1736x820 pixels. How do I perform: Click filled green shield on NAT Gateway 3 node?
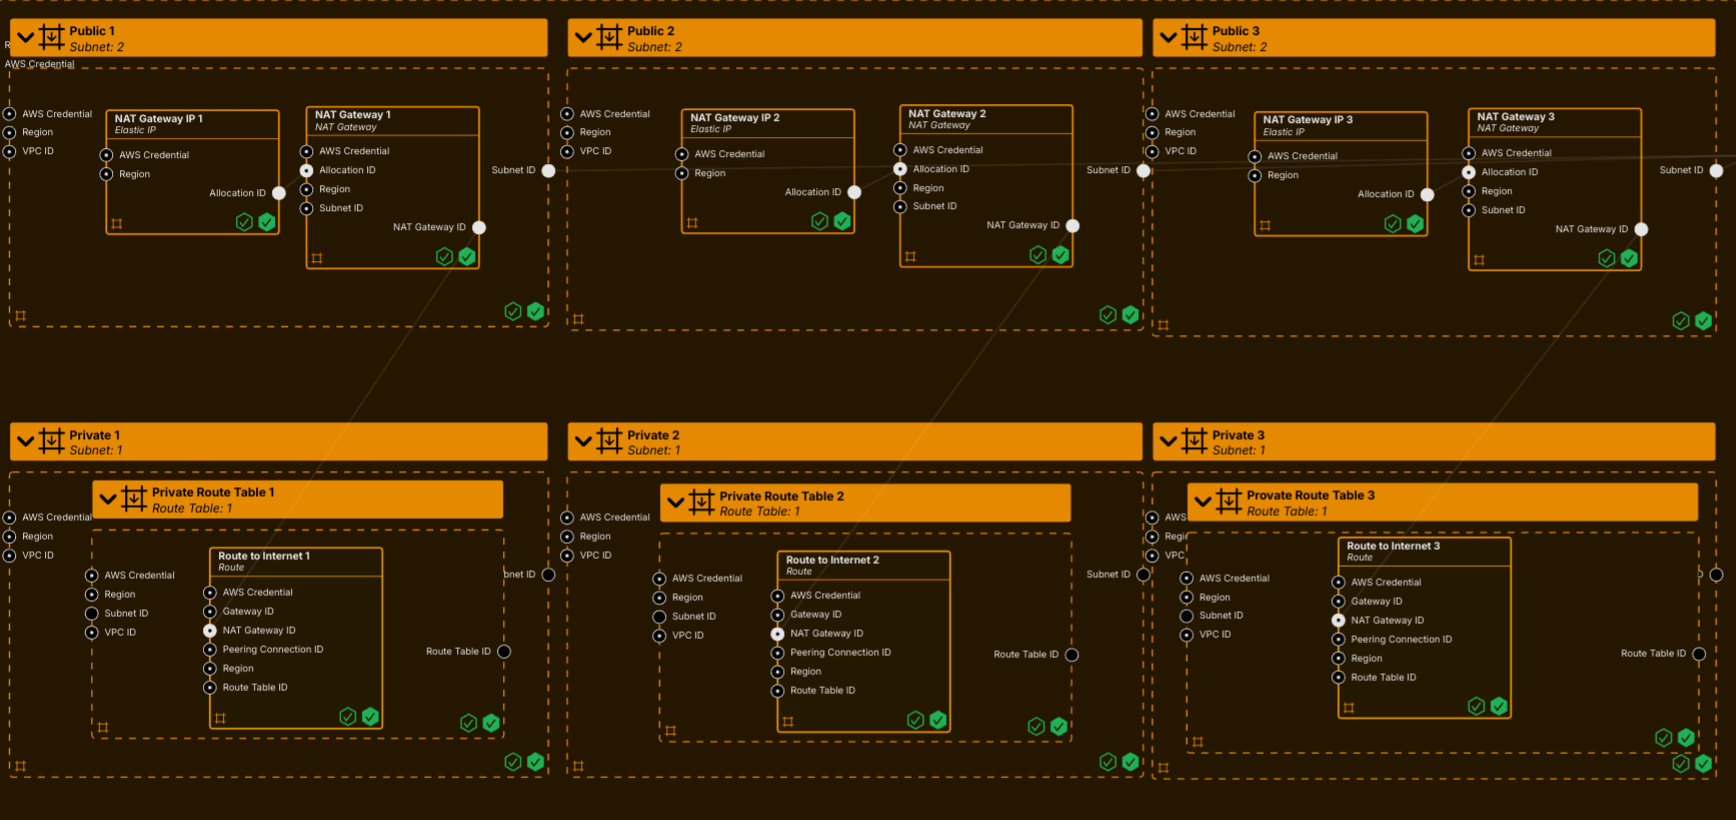(1629, 258)
